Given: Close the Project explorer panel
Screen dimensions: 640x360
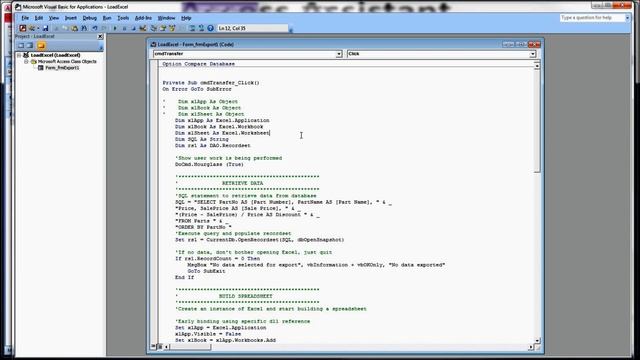Looking at the screenshot, I should (100, 36).
